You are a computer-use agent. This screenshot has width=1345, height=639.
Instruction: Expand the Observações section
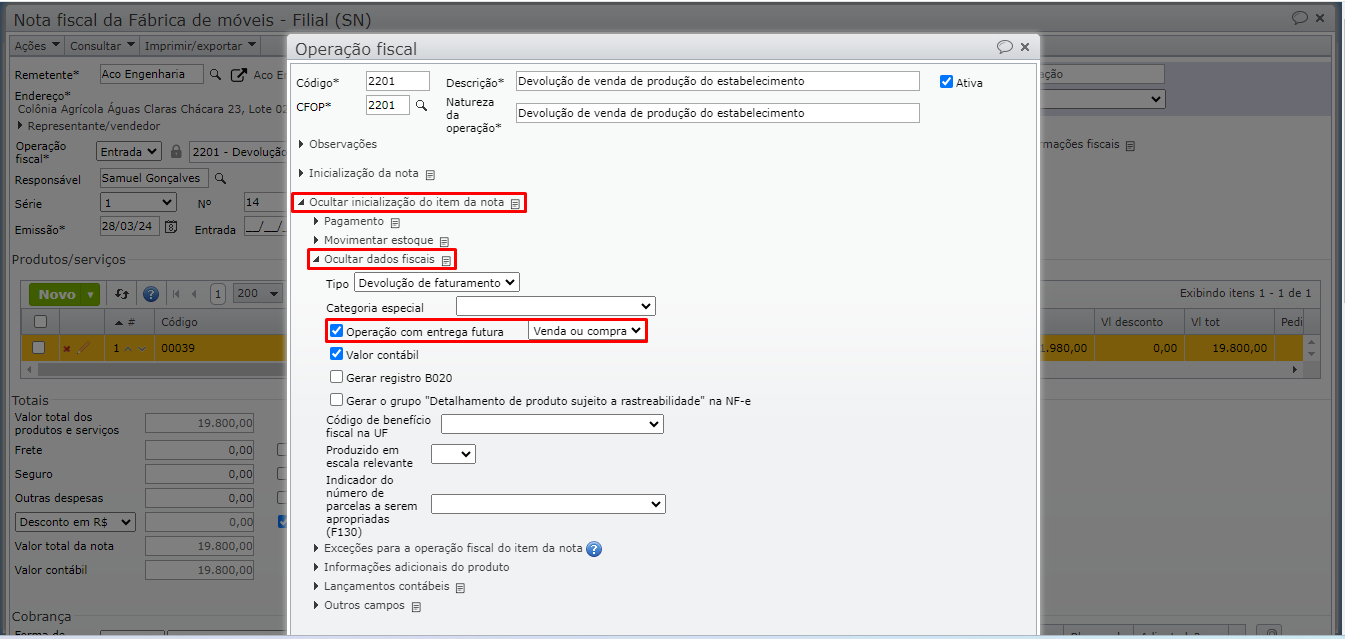337,144
